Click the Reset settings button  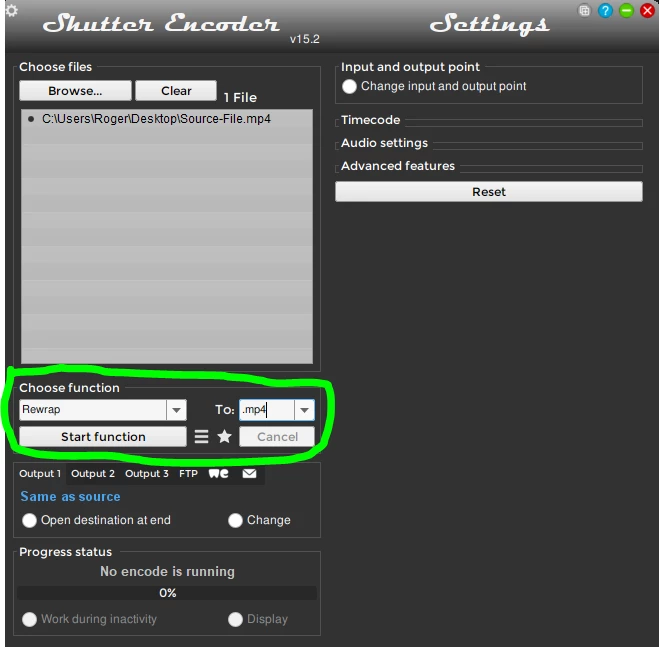click(489, 192)
